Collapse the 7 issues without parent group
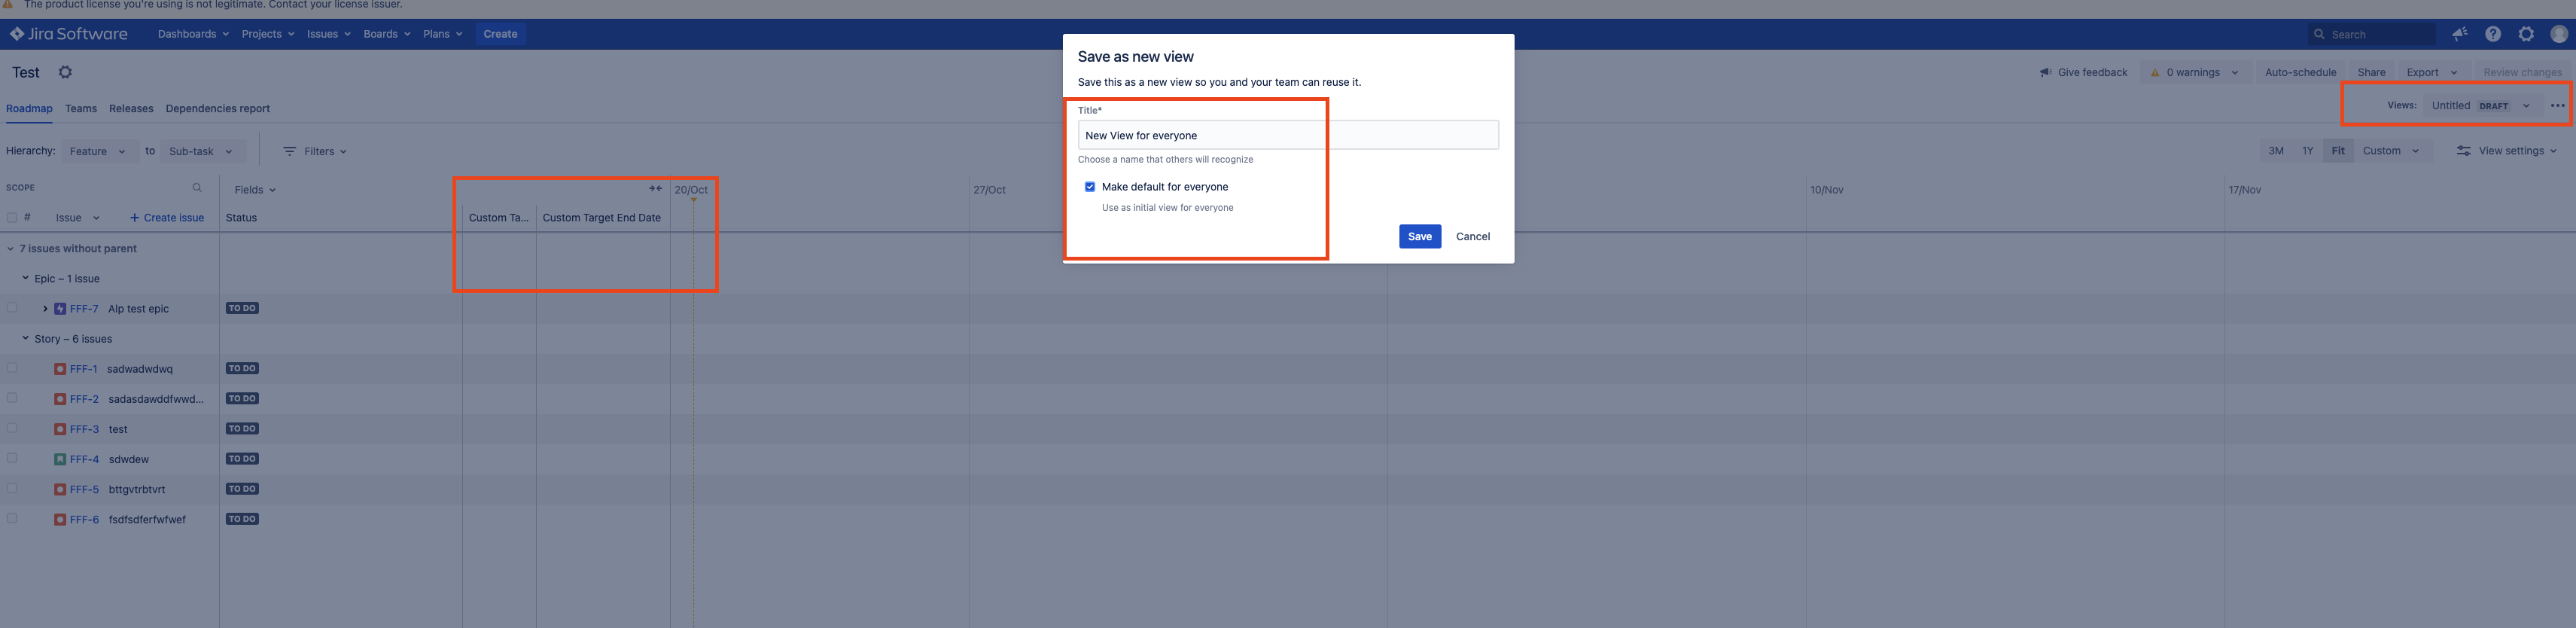 coord(10,248)
